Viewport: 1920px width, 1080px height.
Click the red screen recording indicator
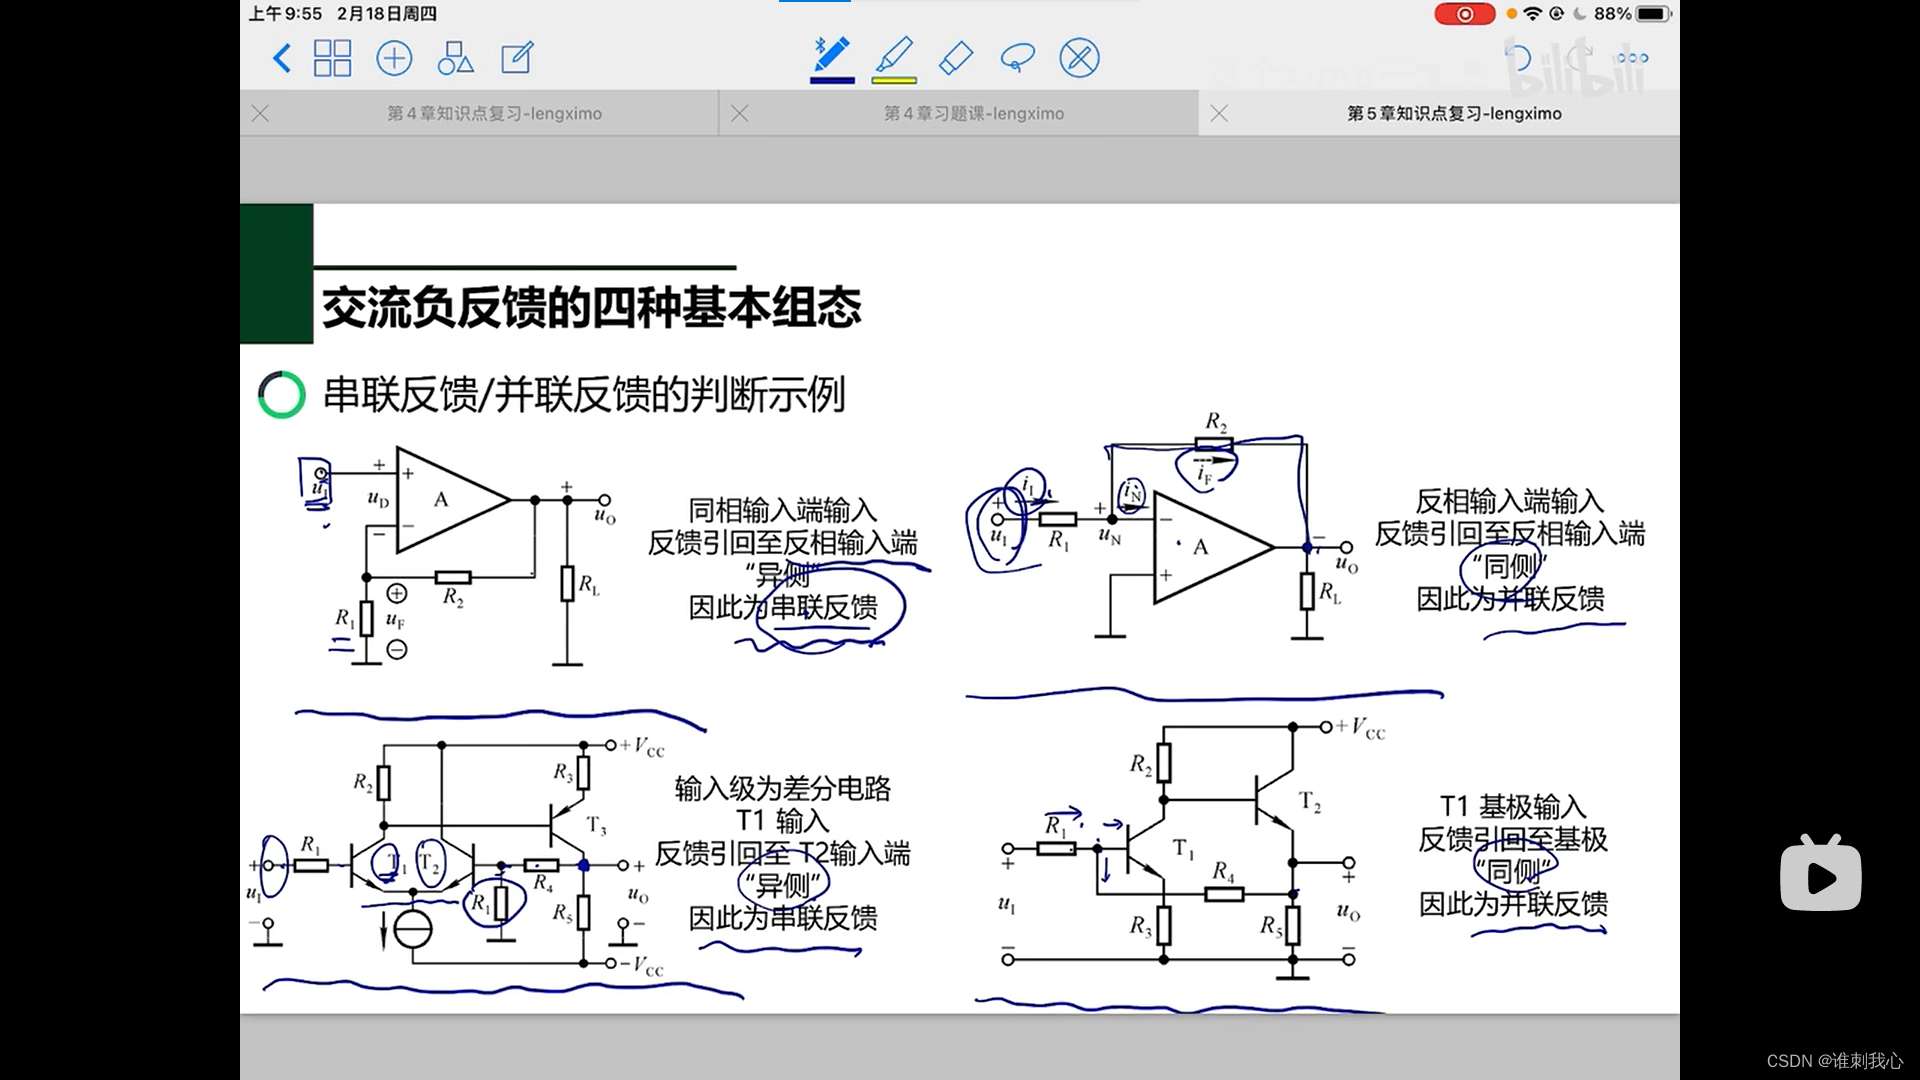1464,14
